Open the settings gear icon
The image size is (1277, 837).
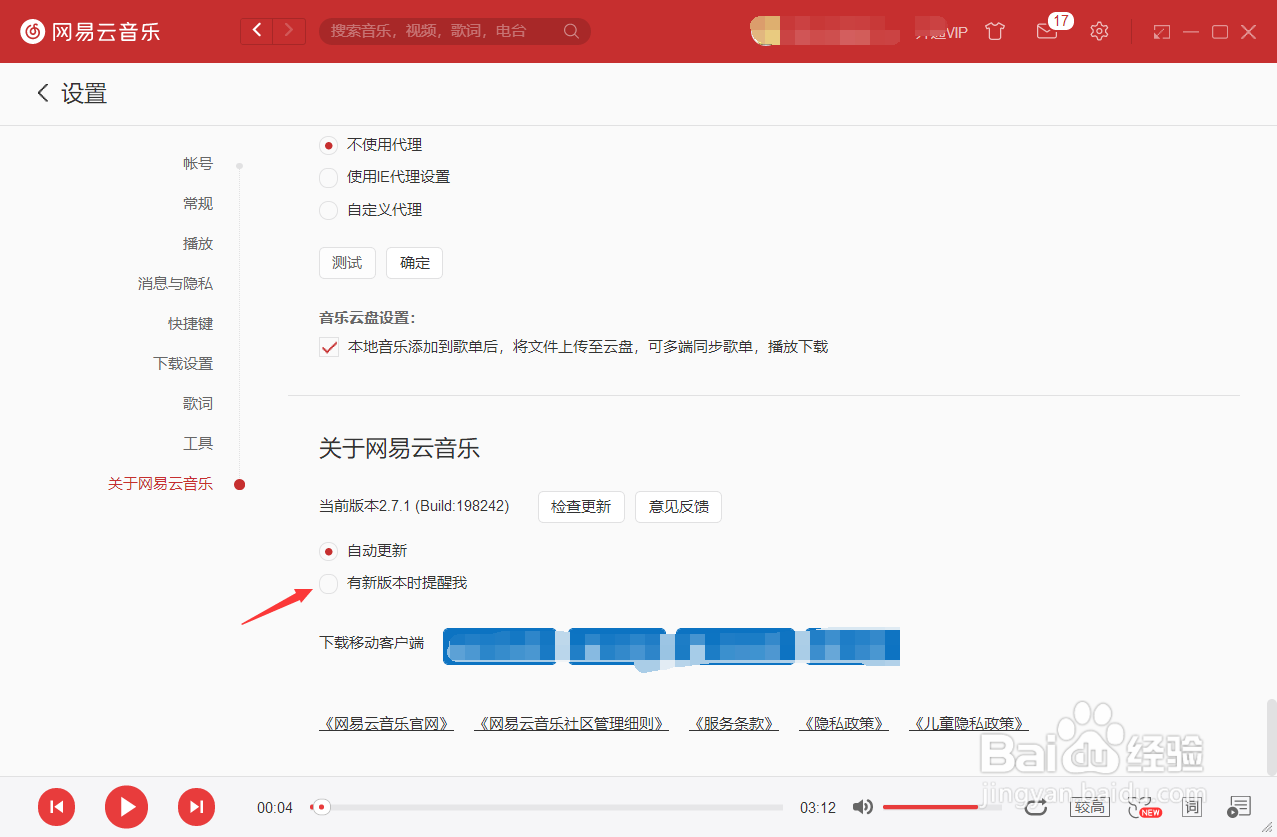point(1099,31)
